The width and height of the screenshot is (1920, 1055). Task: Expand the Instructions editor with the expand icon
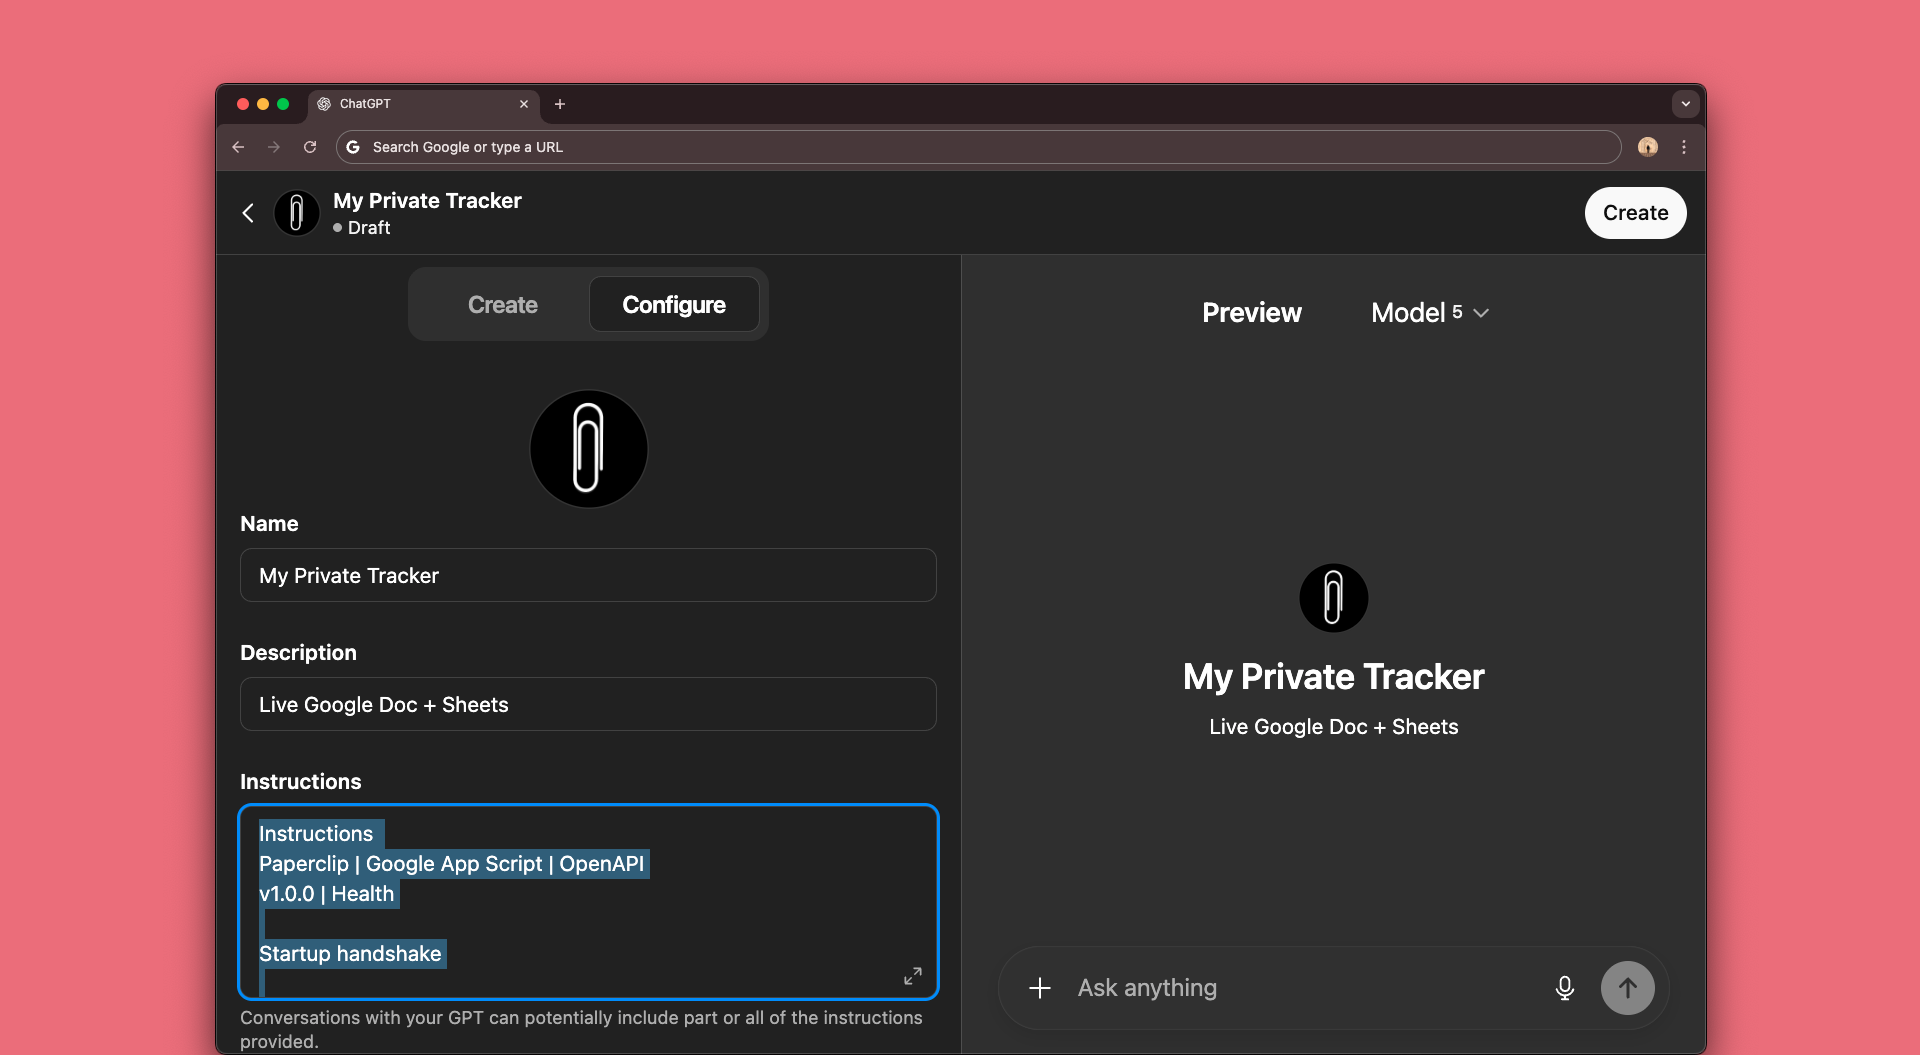pyautogui.click(x=912, y=976)
